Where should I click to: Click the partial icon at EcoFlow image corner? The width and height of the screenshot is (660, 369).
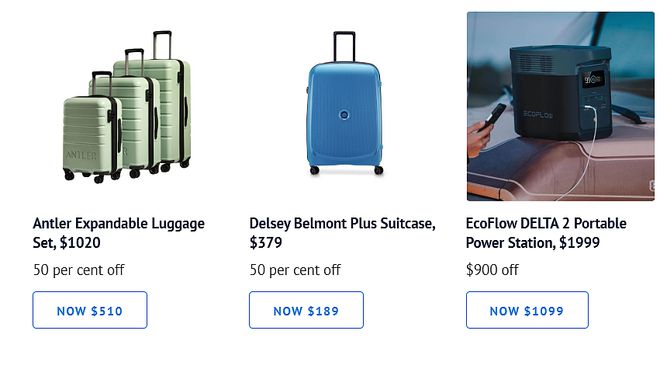click(652, 185)
